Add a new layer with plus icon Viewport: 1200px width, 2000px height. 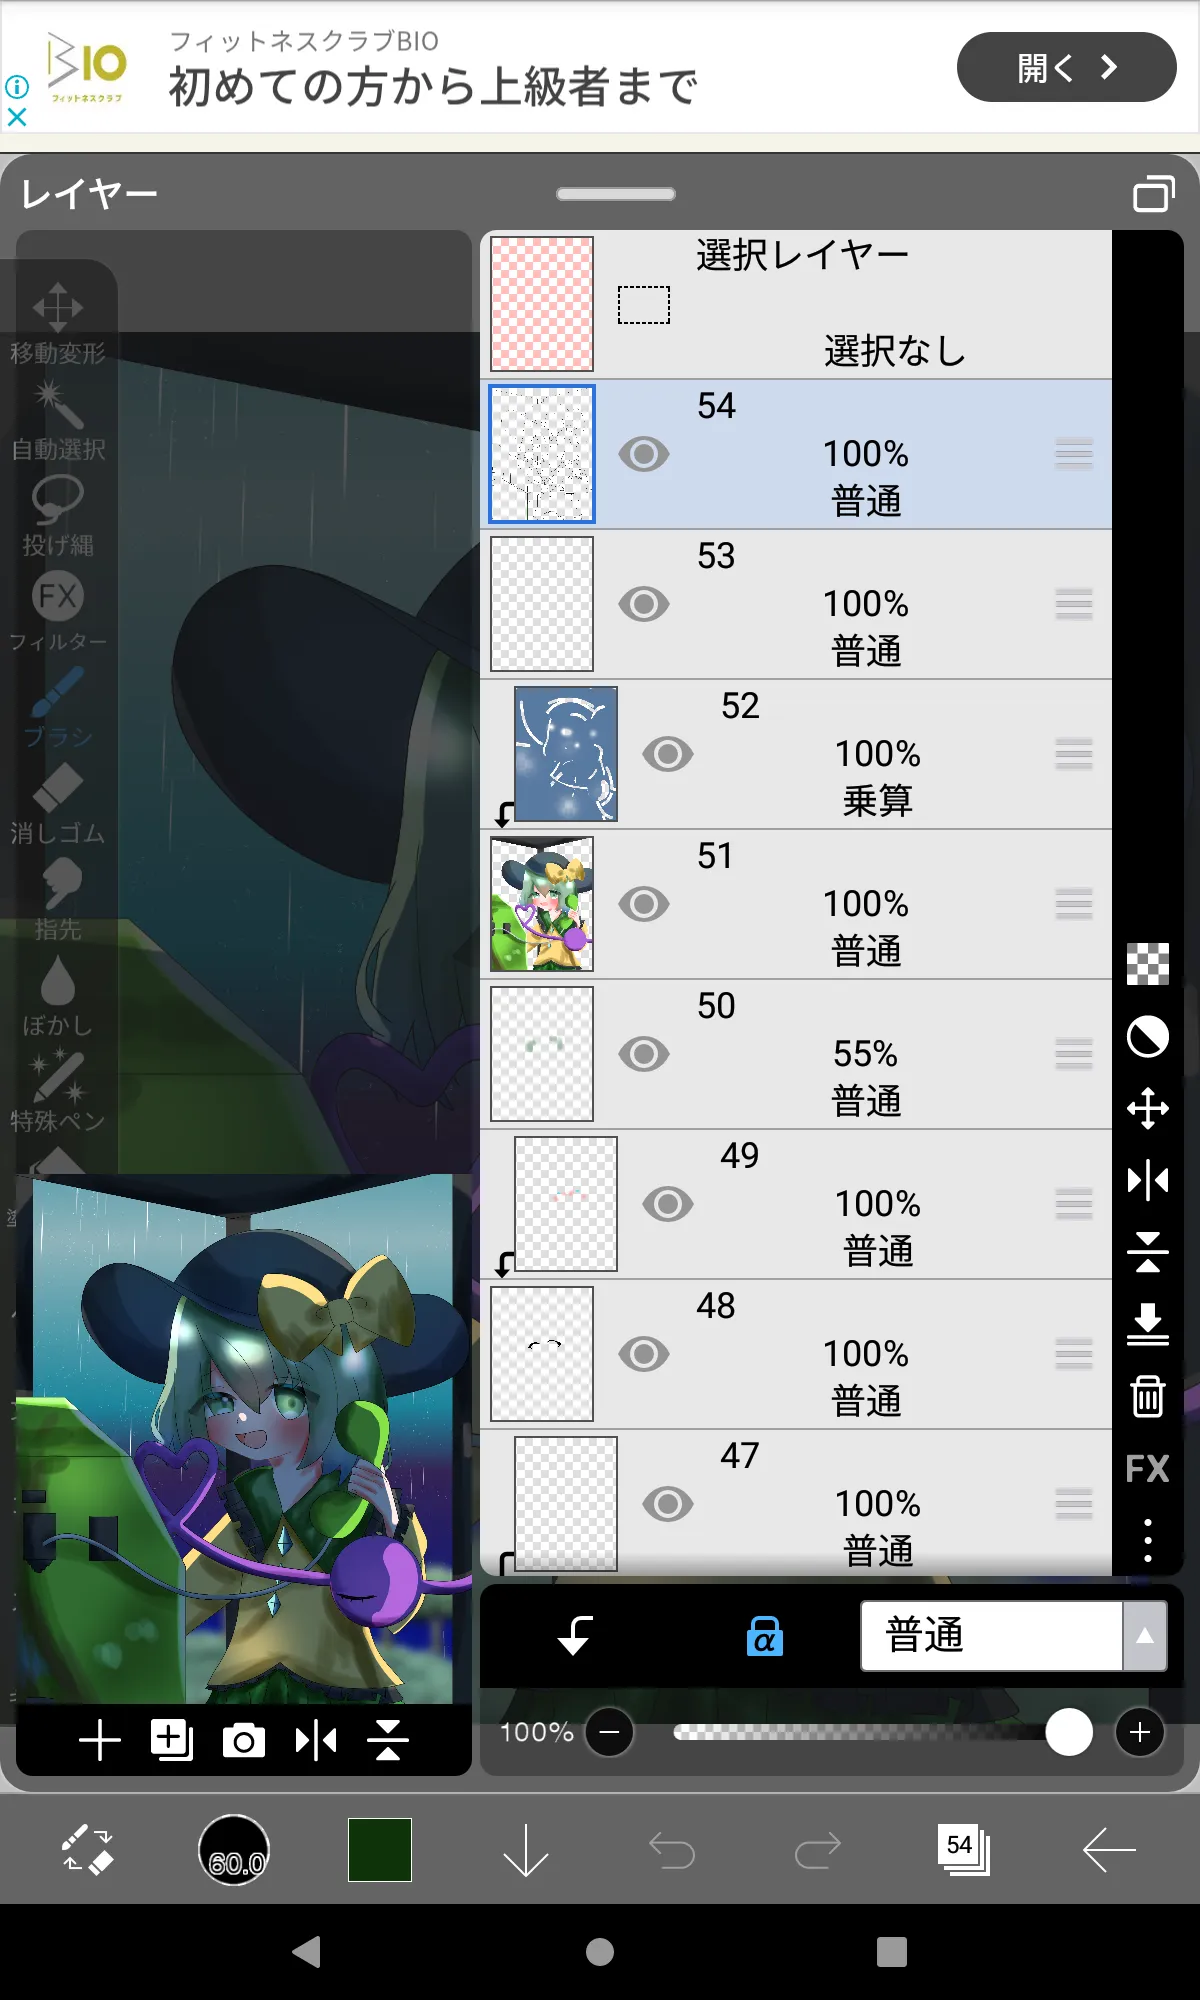point(100,1741)
